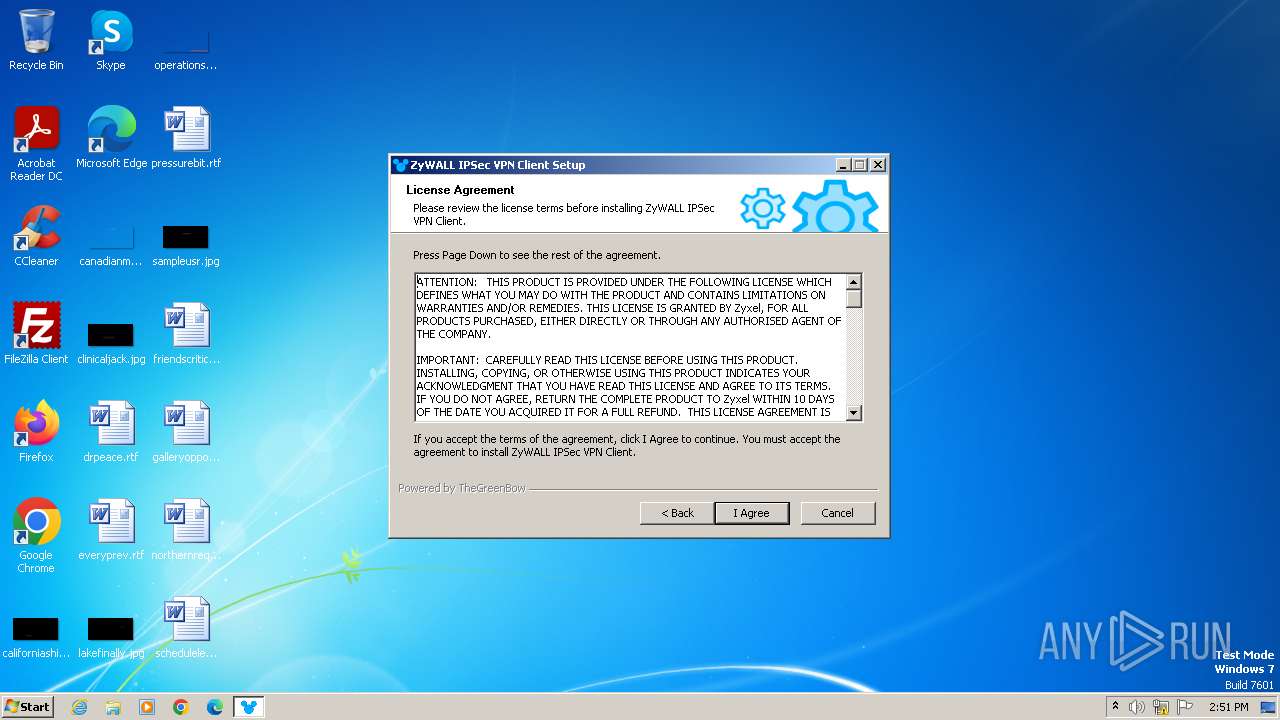
Task: Launch Firefox desktop shortcut
Action: point(36,432)
